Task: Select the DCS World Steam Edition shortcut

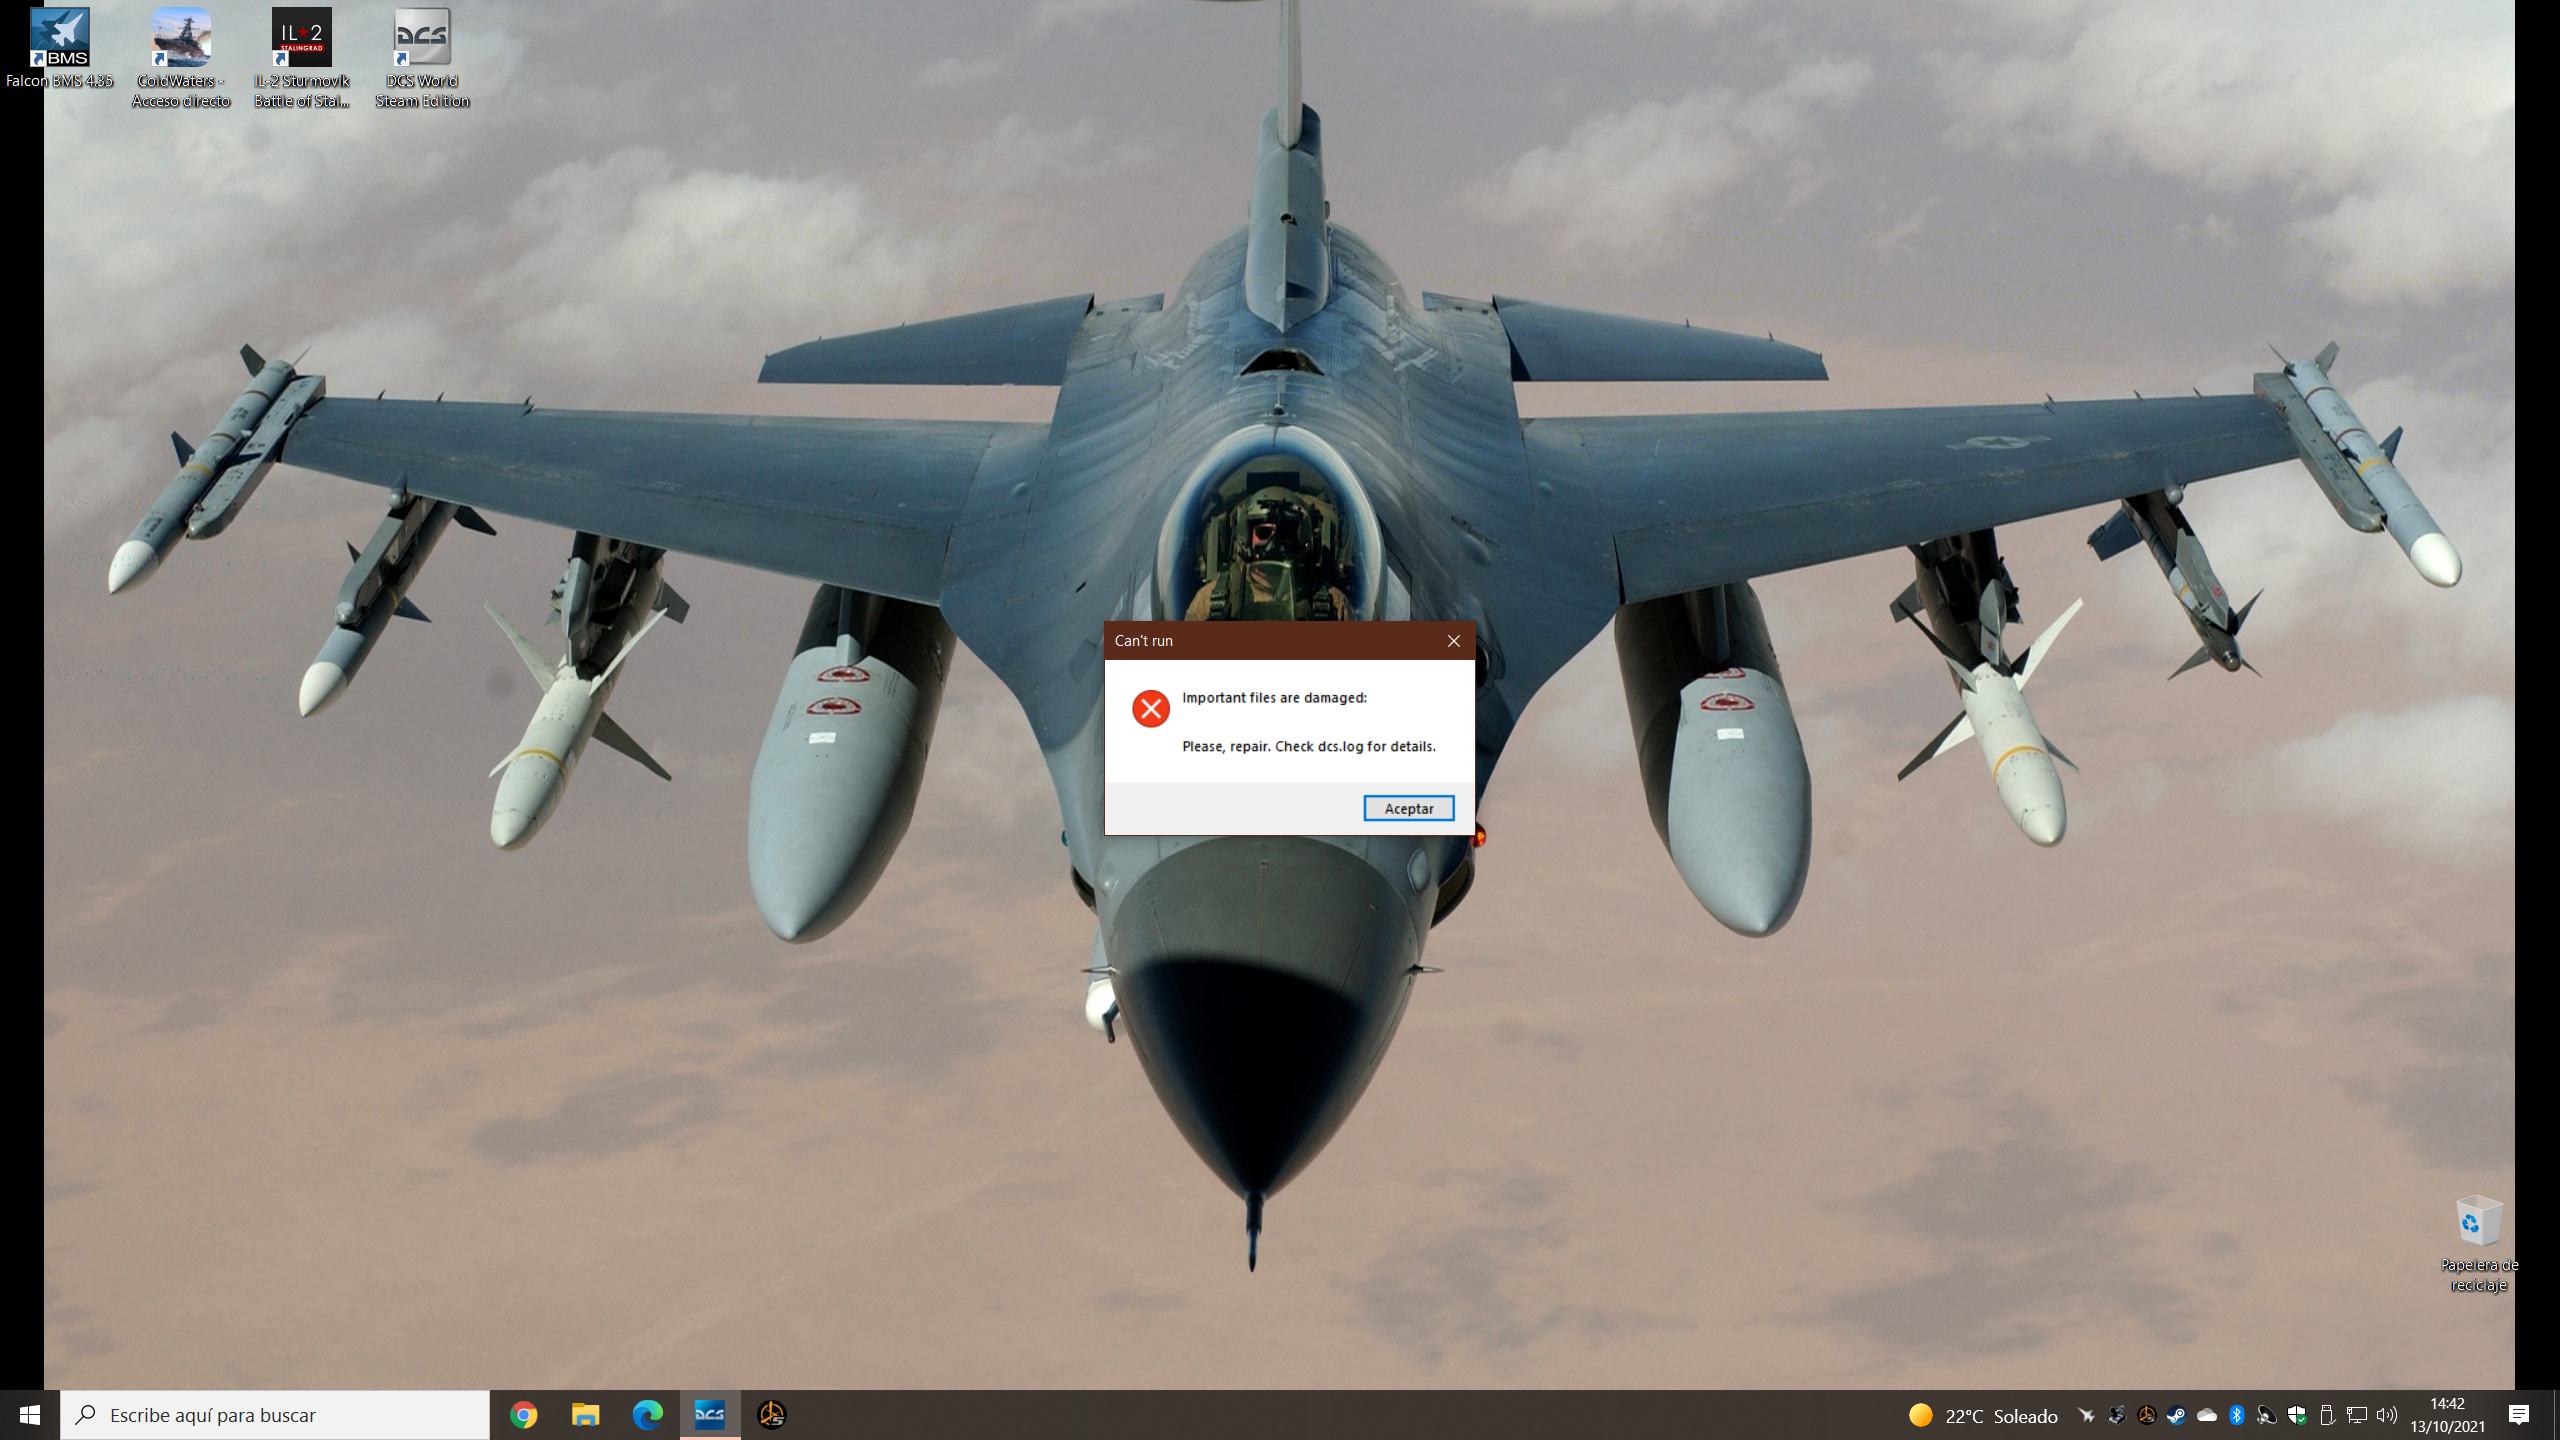Action: (x=422, y=58)
